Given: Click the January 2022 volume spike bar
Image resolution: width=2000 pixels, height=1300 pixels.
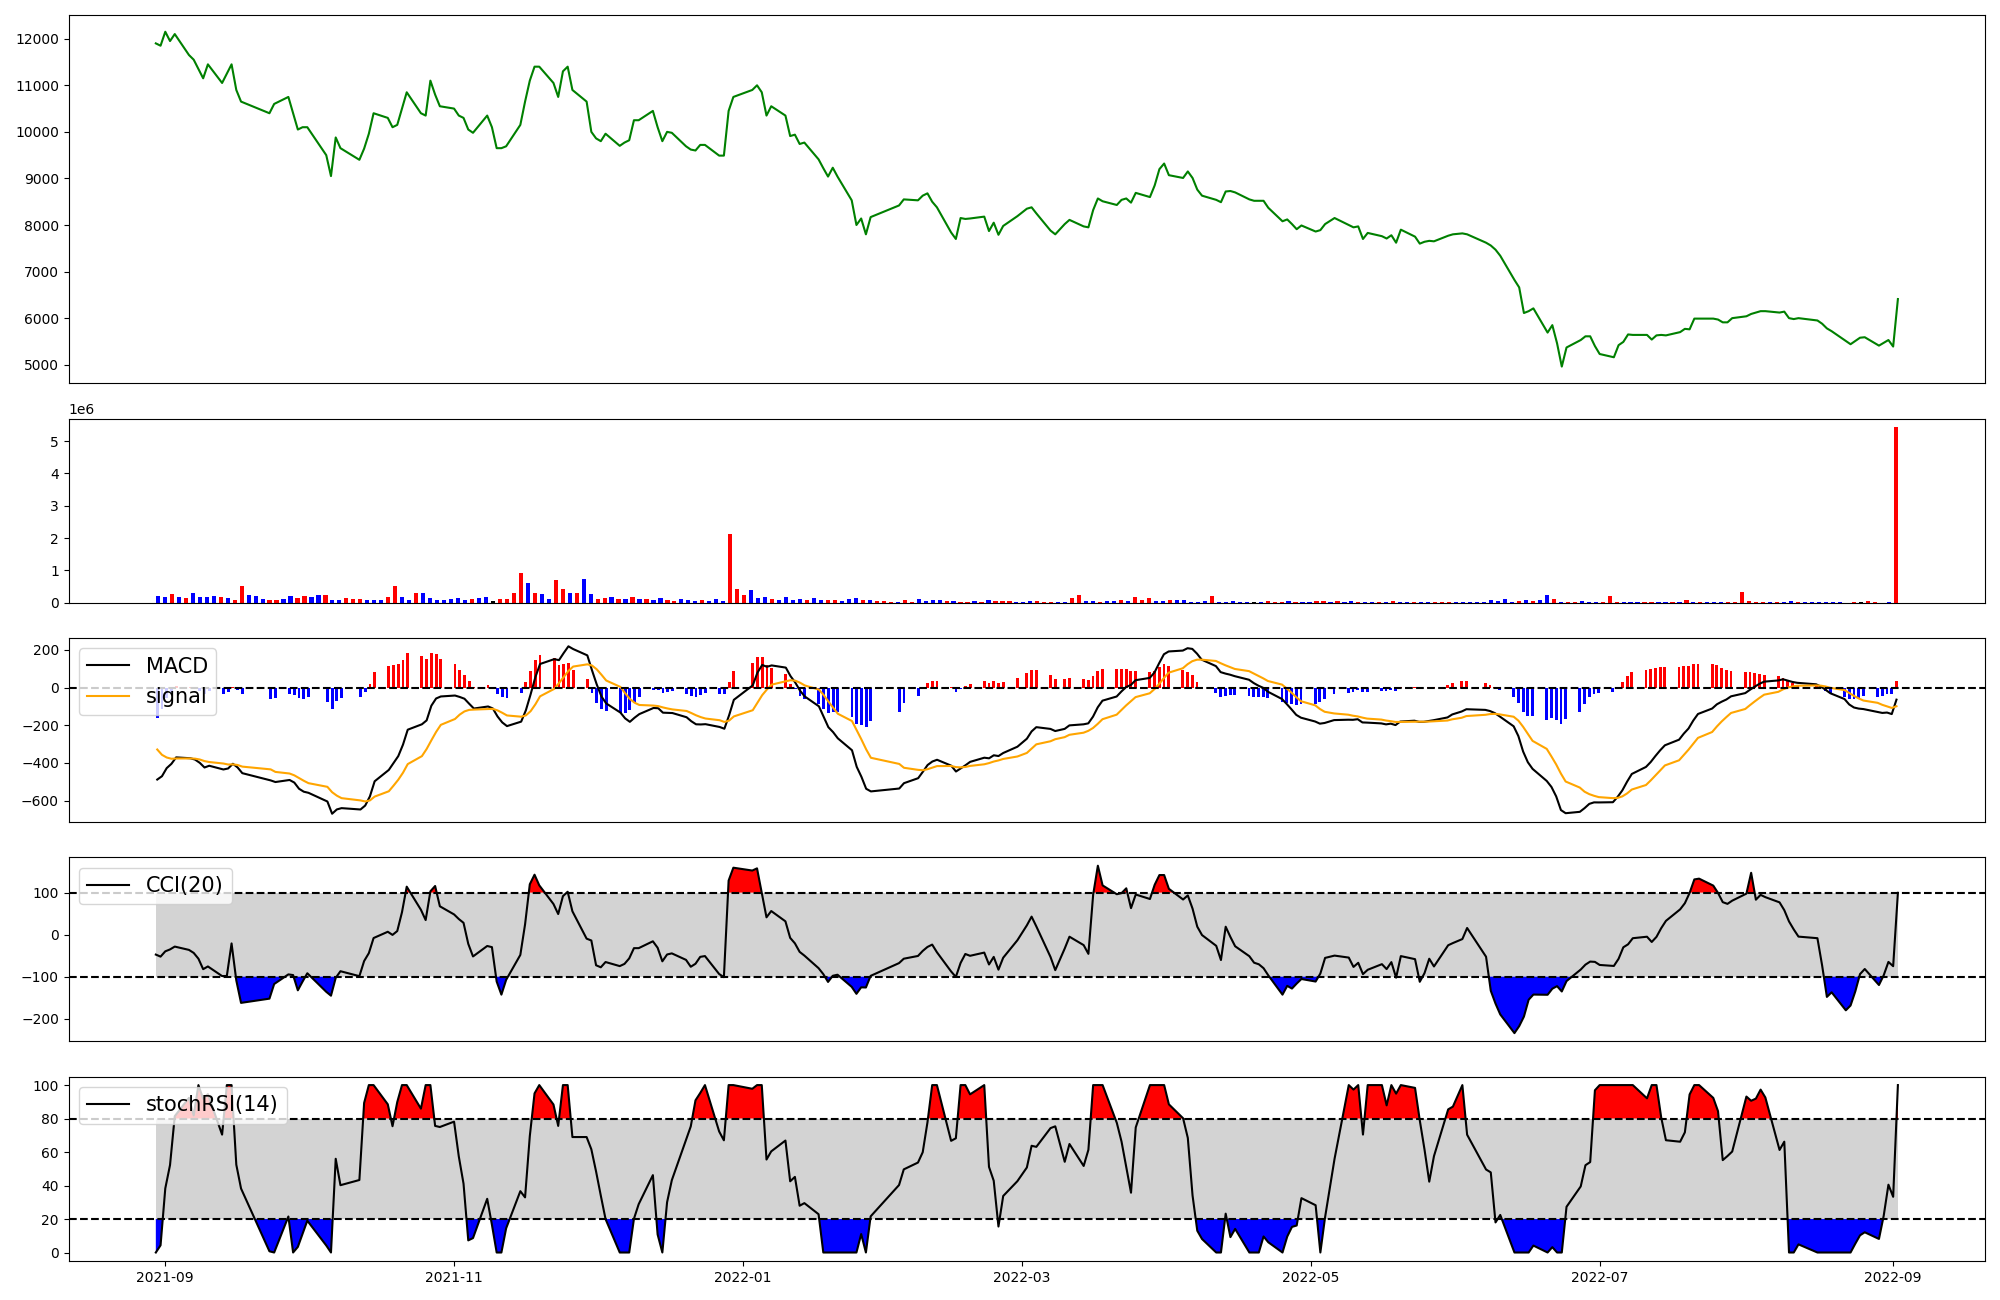Looking at the screenshot, I should (x=730, y=568).
